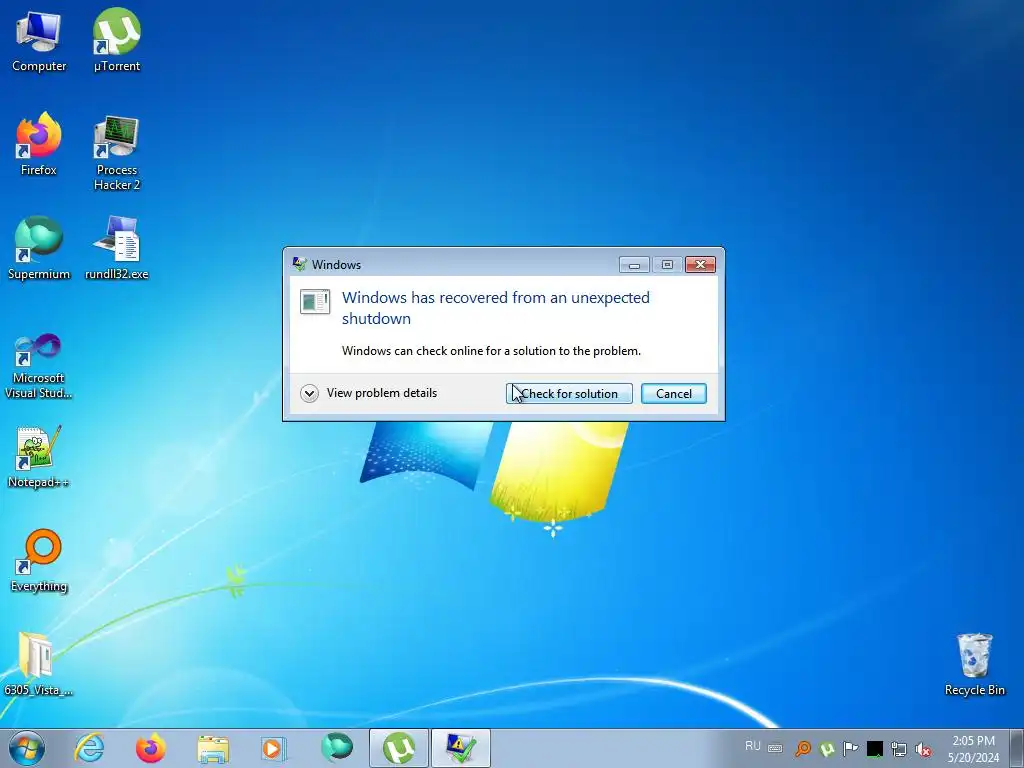
Task: Launch Firefox from the taskbar
Action: (150, 748)
